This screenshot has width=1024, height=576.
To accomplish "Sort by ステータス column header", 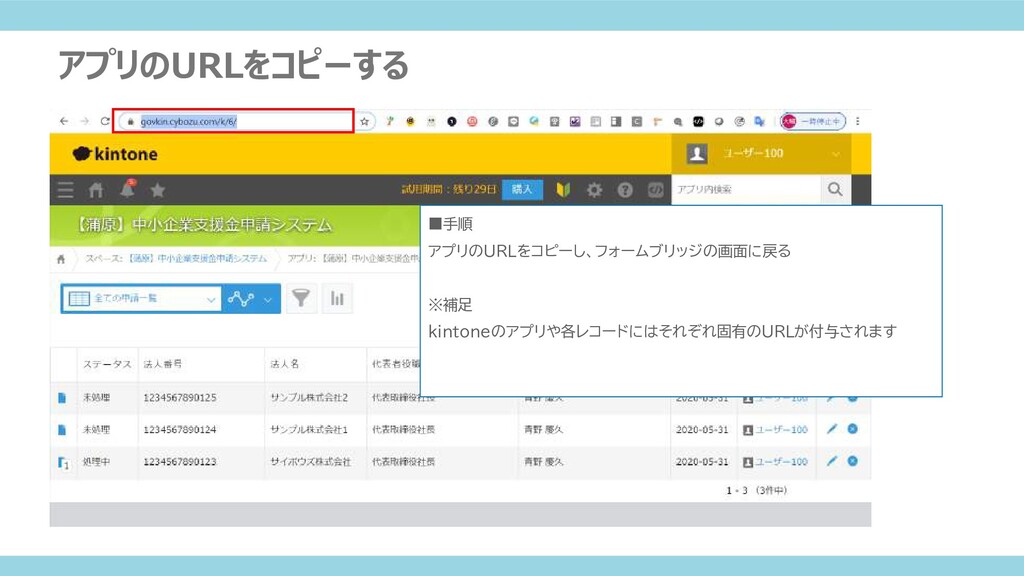I will pos(107,364).
